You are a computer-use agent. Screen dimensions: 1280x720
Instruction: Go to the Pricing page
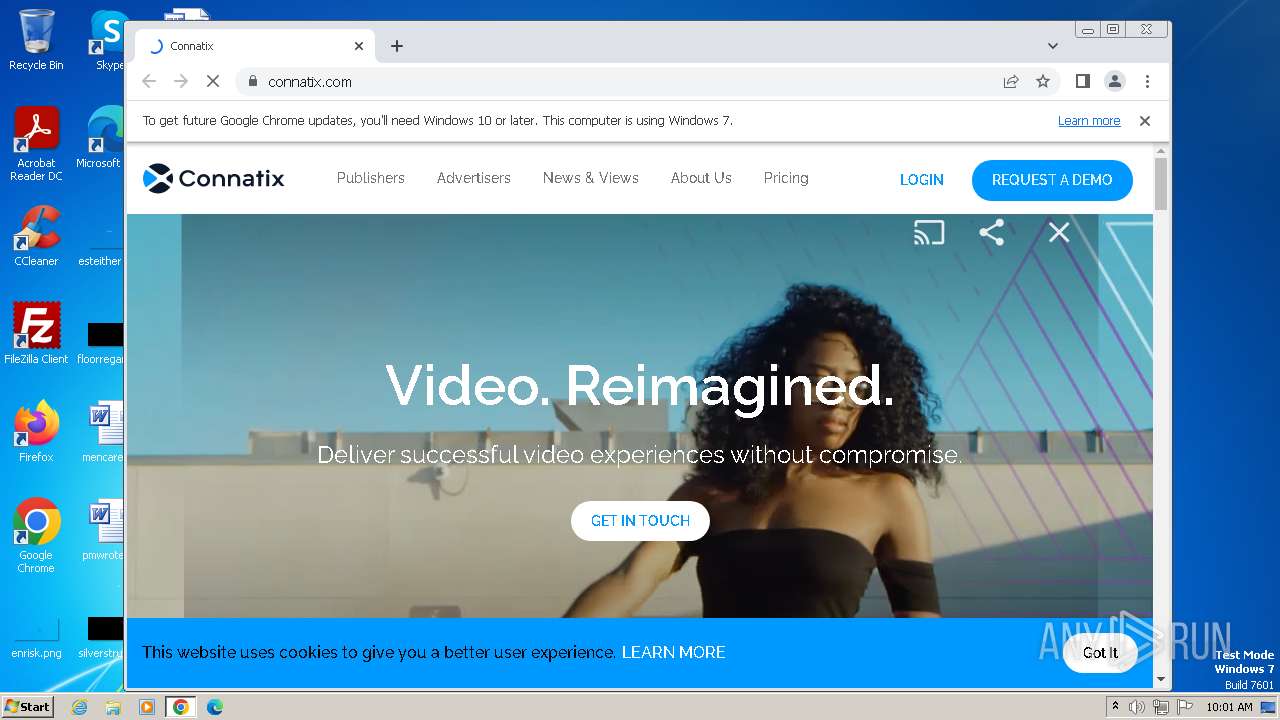[x=786, y=178]
